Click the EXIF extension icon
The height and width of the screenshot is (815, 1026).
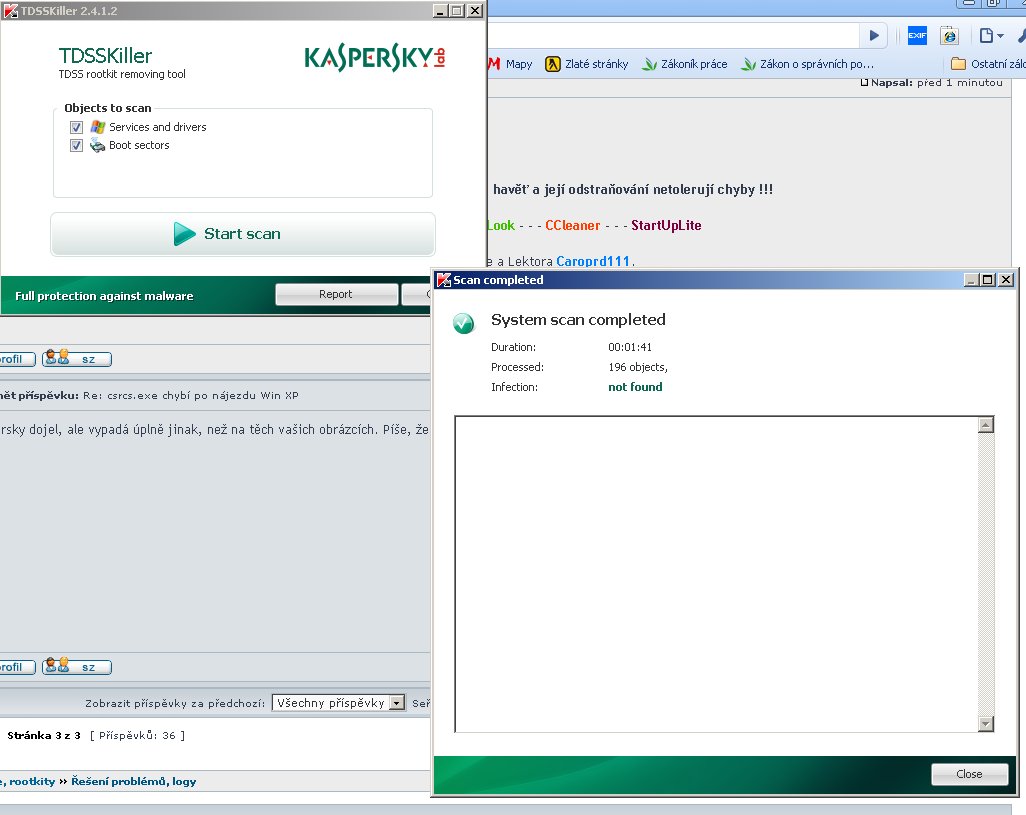pos(916,36)
